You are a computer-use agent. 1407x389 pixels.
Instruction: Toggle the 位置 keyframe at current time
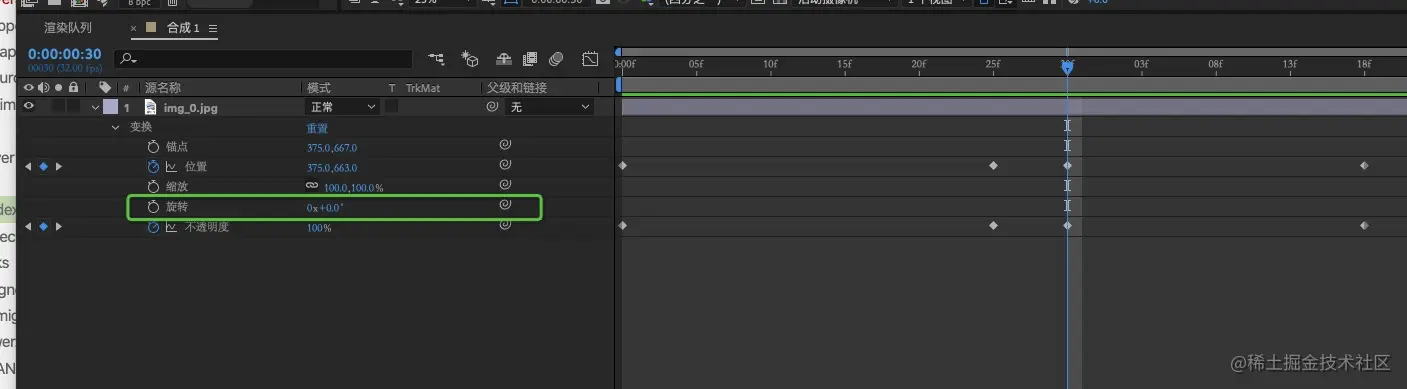tap(43, 167)
